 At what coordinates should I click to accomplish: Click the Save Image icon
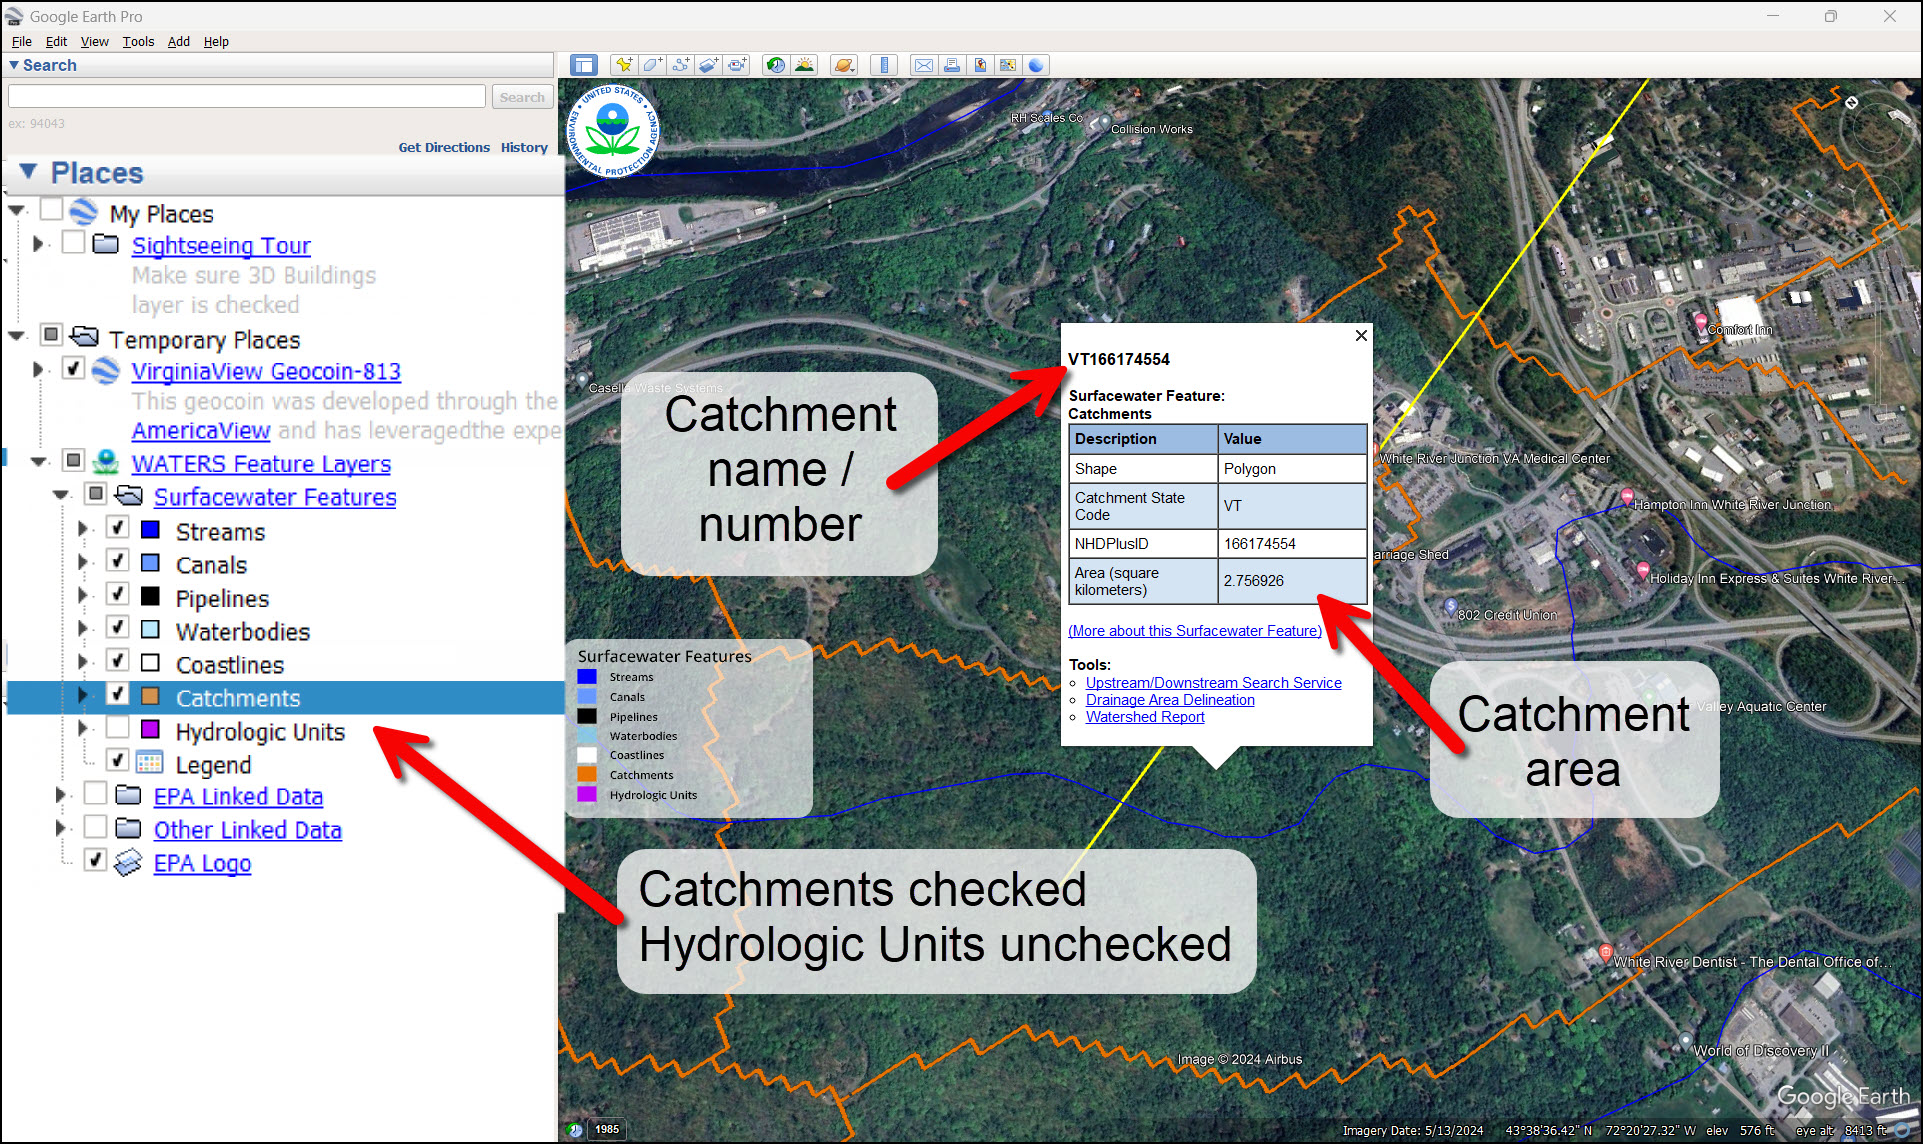pos(980,65)
